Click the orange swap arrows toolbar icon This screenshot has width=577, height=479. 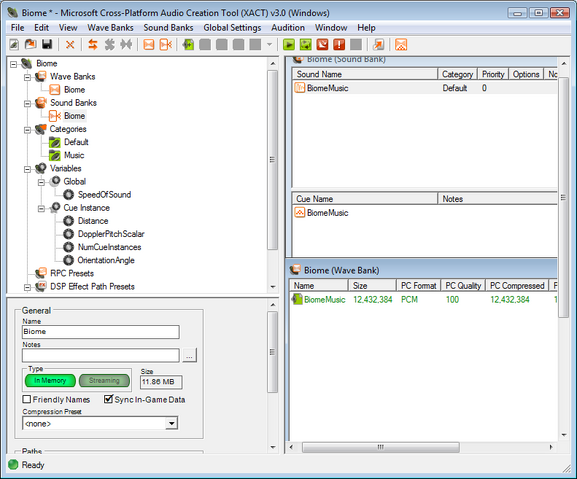(x=93, y=45)
